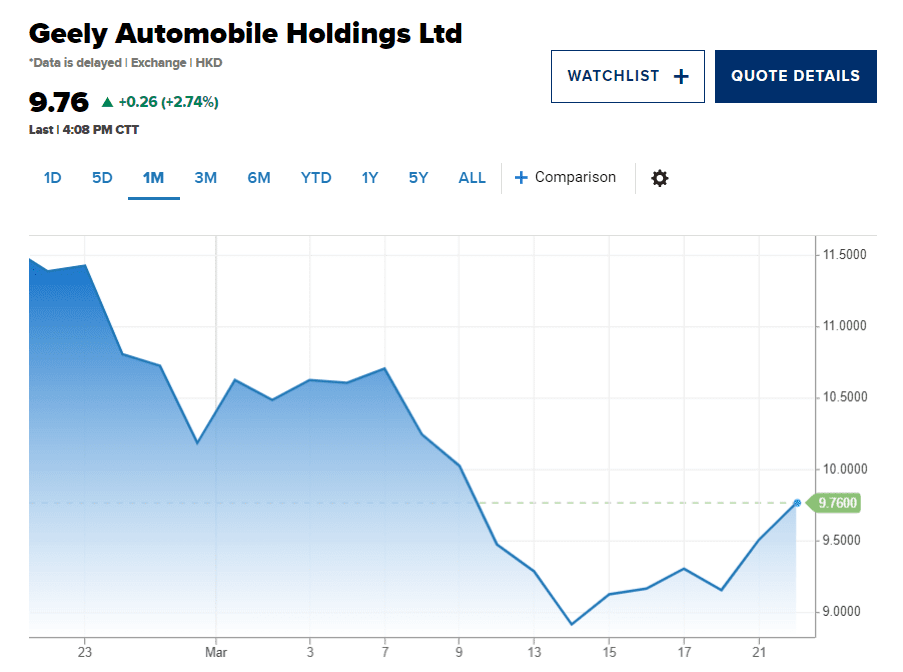Screen dimensions: 903x672
Task: Switch to the 5D time range
Action: pos(102,178)
